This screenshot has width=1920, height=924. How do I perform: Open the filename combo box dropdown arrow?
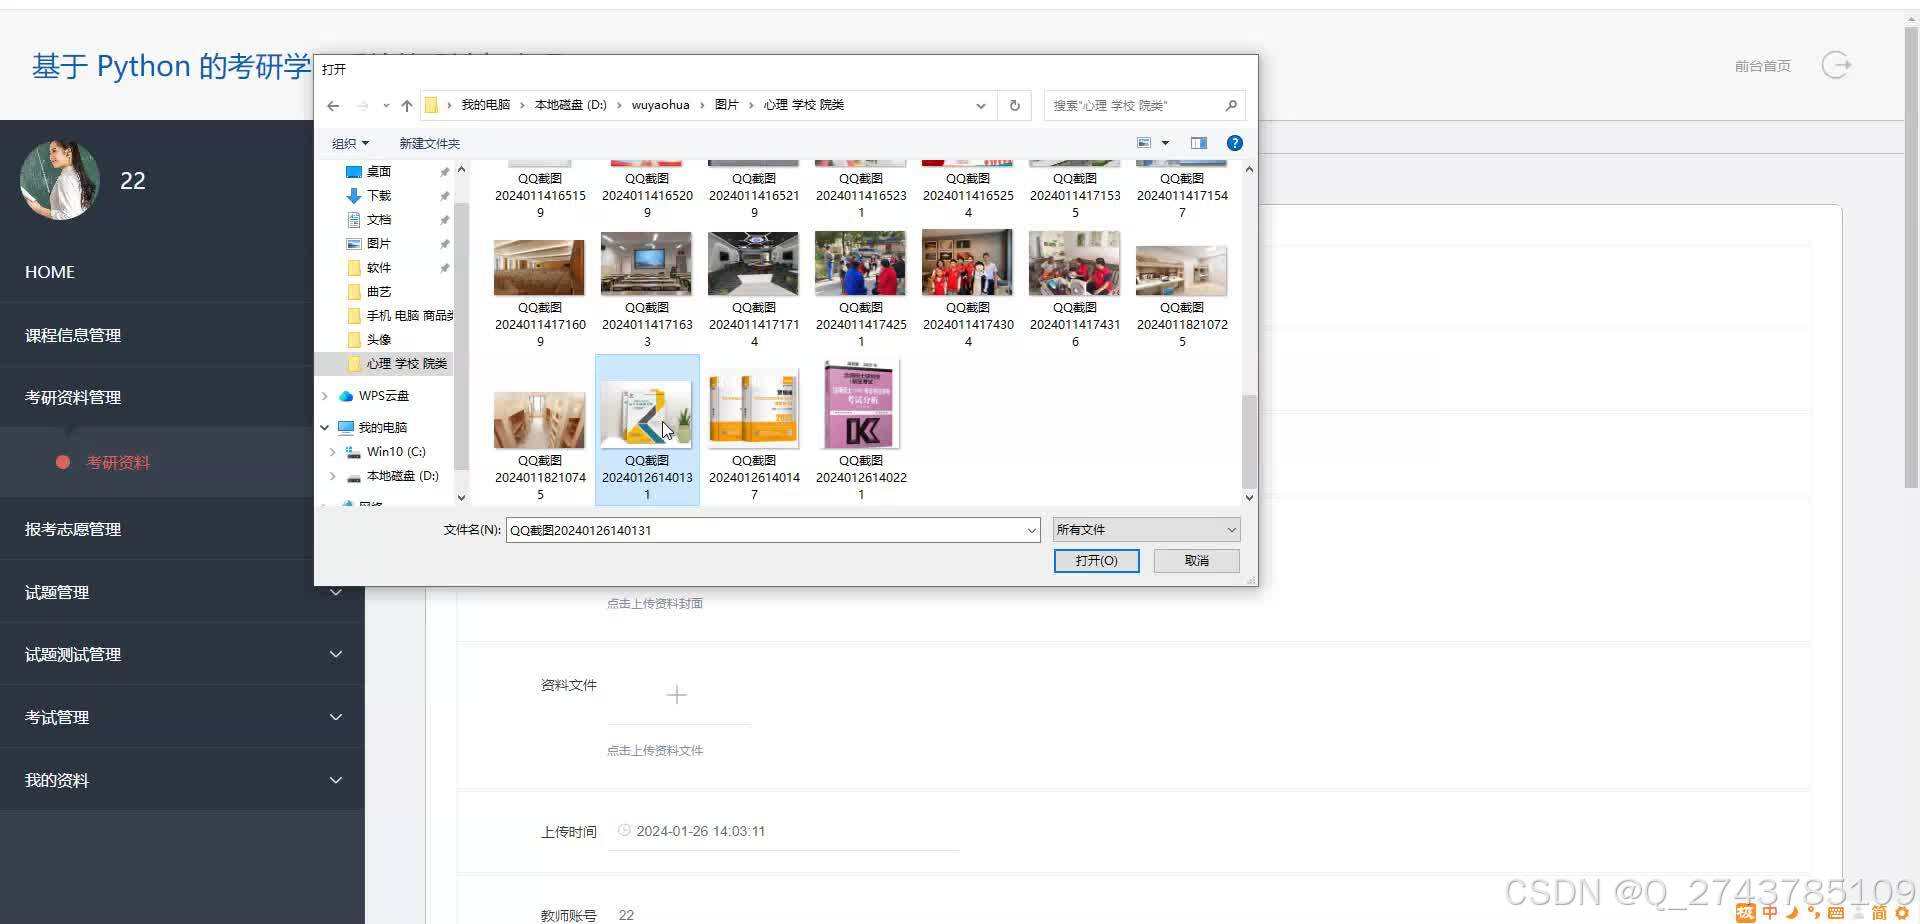1031,530
